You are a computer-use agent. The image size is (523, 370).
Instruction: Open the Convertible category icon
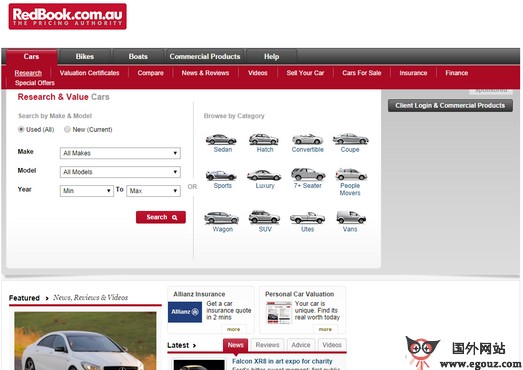(307, 139)
